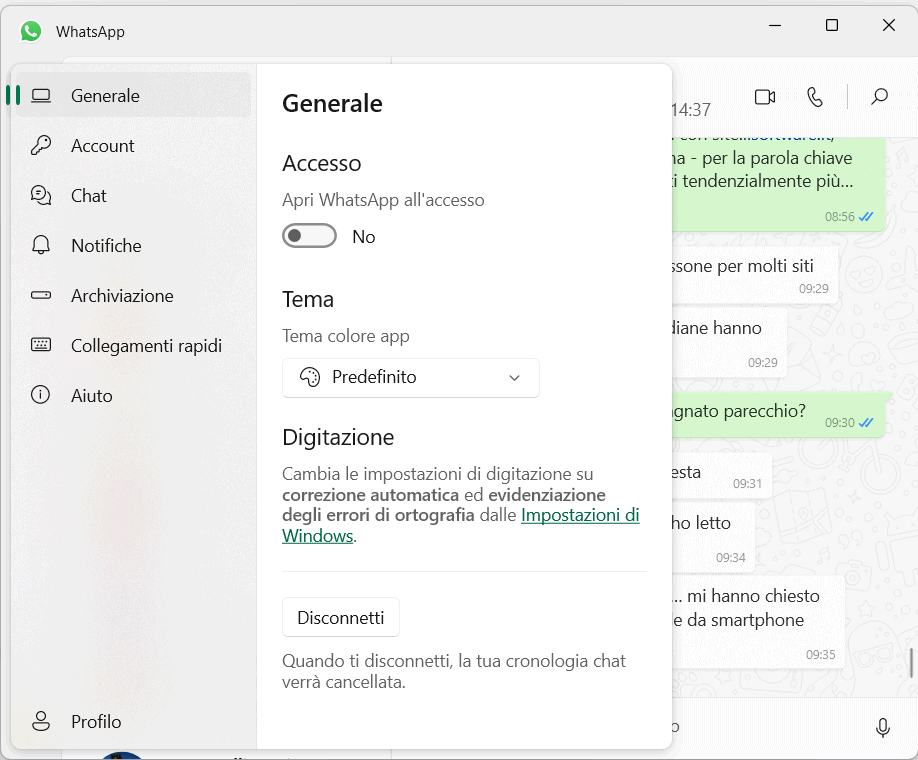Click the storage icon beside Archiviazione
This screenshot has height=760, width=918.
pyautogui.click(x=41, y=295)
